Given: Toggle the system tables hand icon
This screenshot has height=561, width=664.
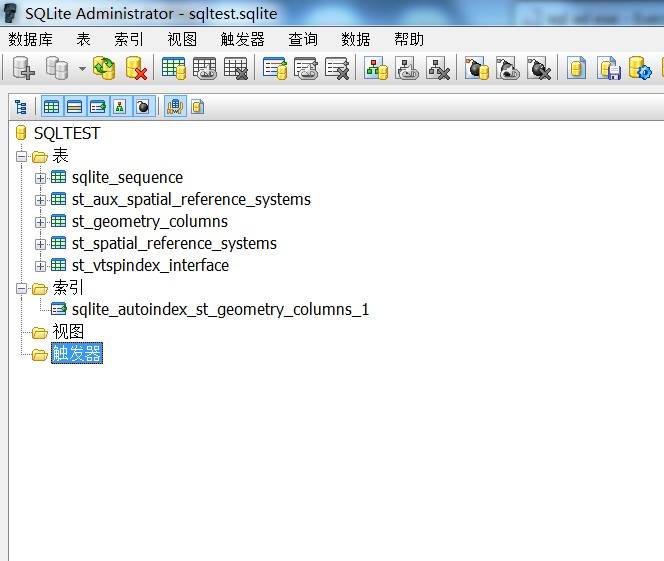Looking at the screenshot, I should click(x=174, y=107).
